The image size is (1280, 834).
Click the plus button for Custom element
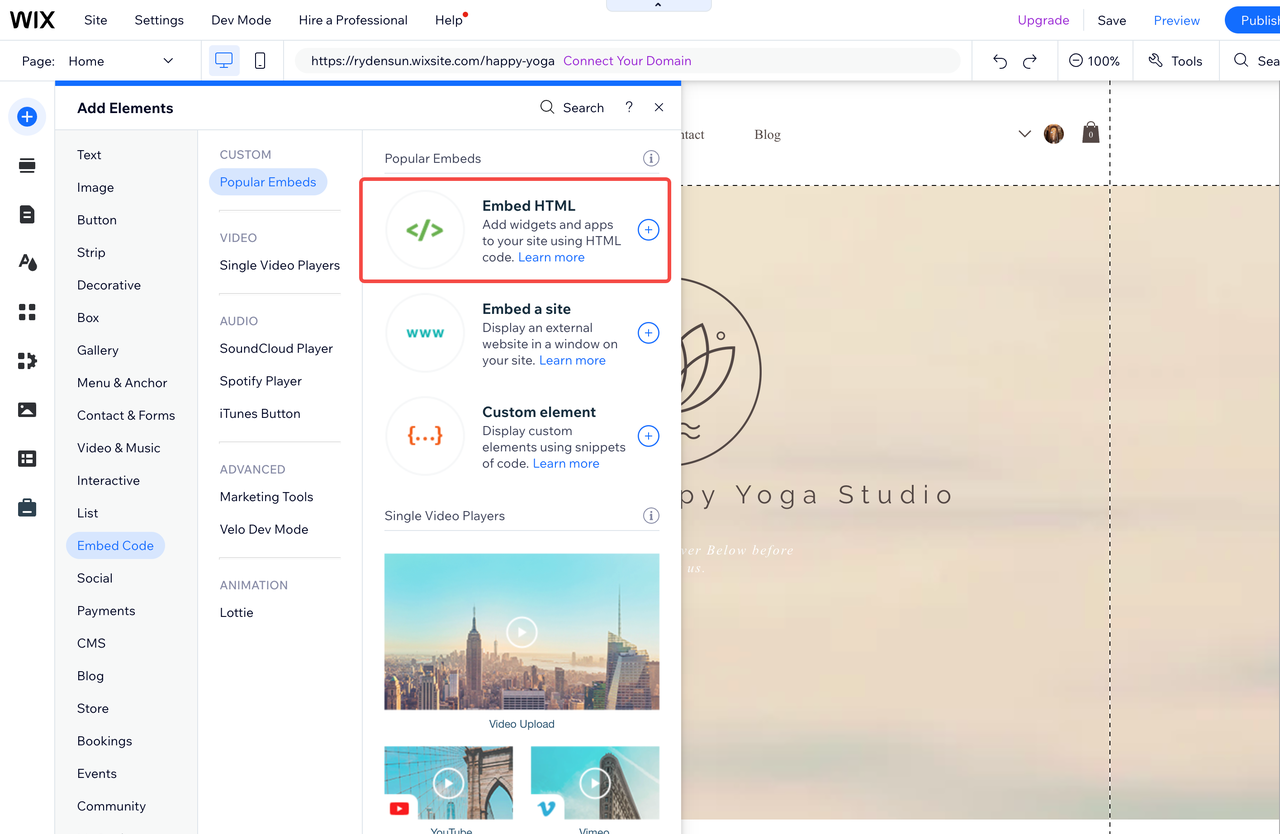point(648,436)
